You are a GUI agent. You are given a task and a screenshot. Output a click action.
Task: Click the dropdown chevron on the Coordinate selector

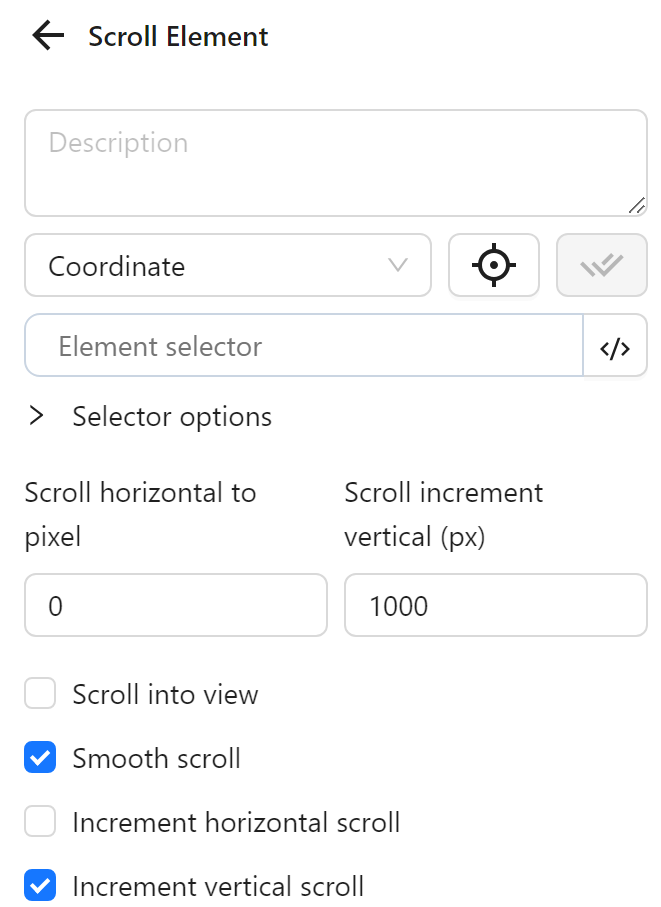398,265
